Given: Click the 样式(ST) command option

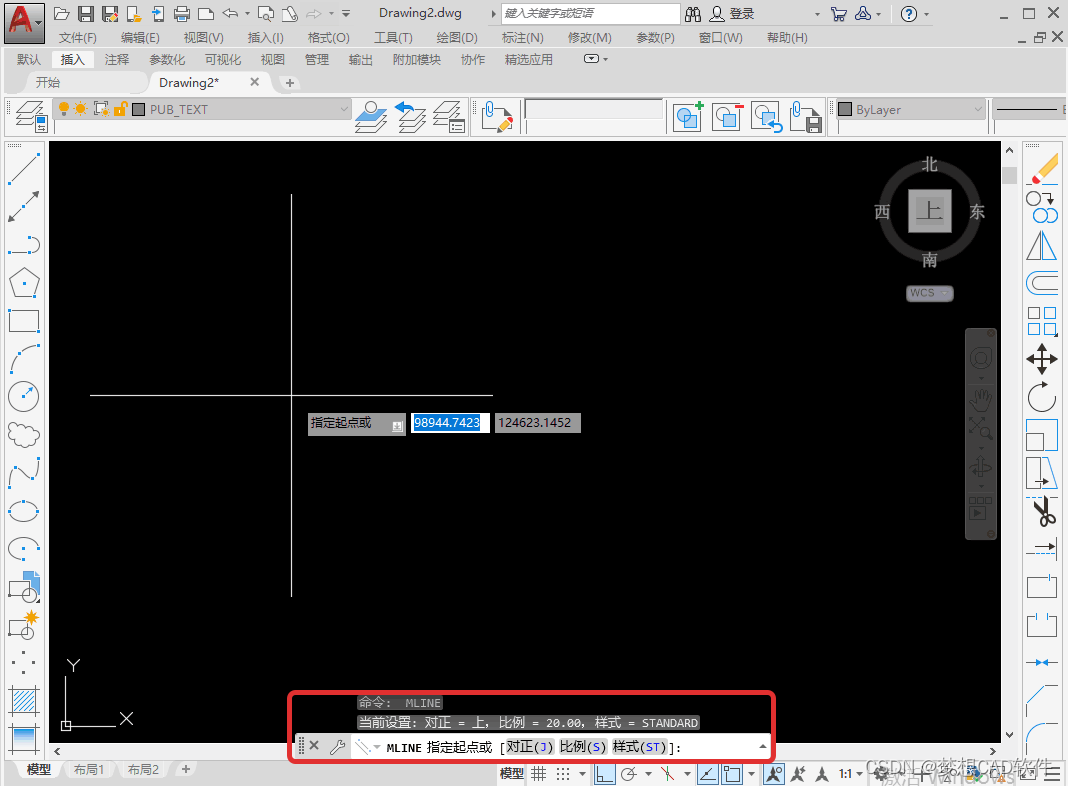Looking at the screenshot, I should (x=639, y=747).
